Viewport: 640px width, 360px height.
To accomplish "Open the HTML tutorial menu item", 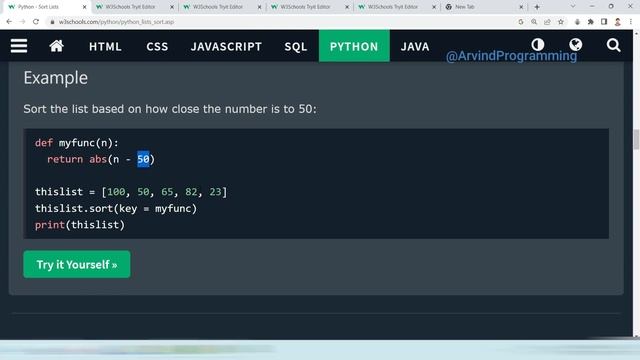I will pyautogui.click(x=105, y=47).
